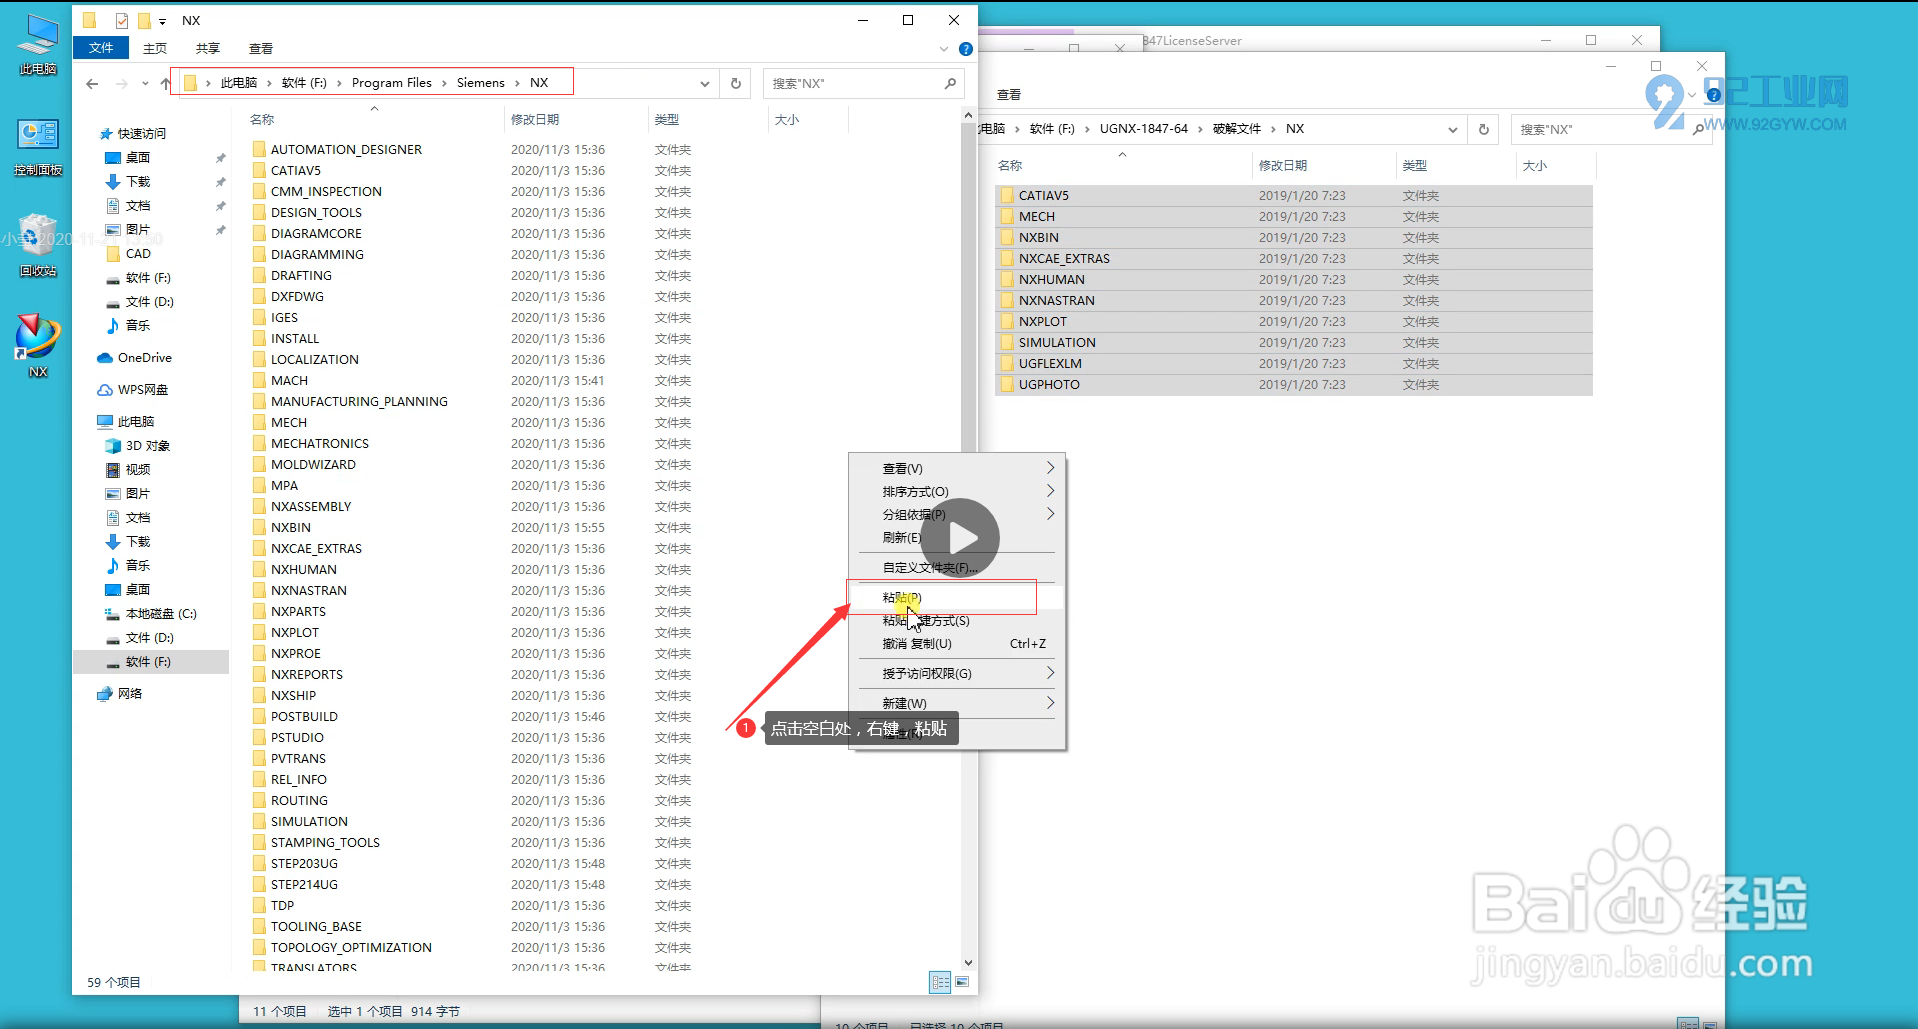The image size is (1918, 1029).
Task: Select the CAD folder under quick access
Action: click(128, 253)
